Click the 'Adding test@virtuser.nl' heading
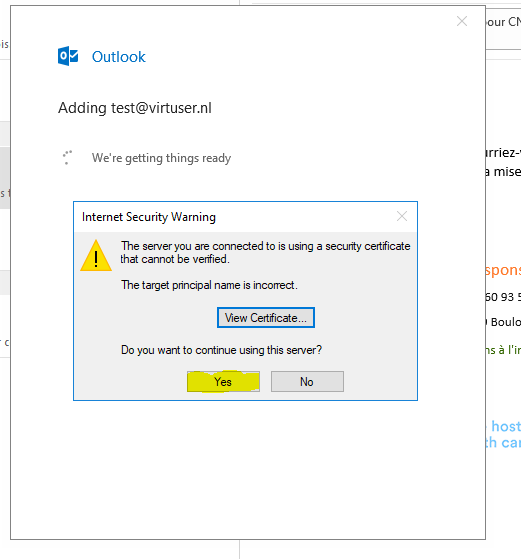 coord(135,108)
